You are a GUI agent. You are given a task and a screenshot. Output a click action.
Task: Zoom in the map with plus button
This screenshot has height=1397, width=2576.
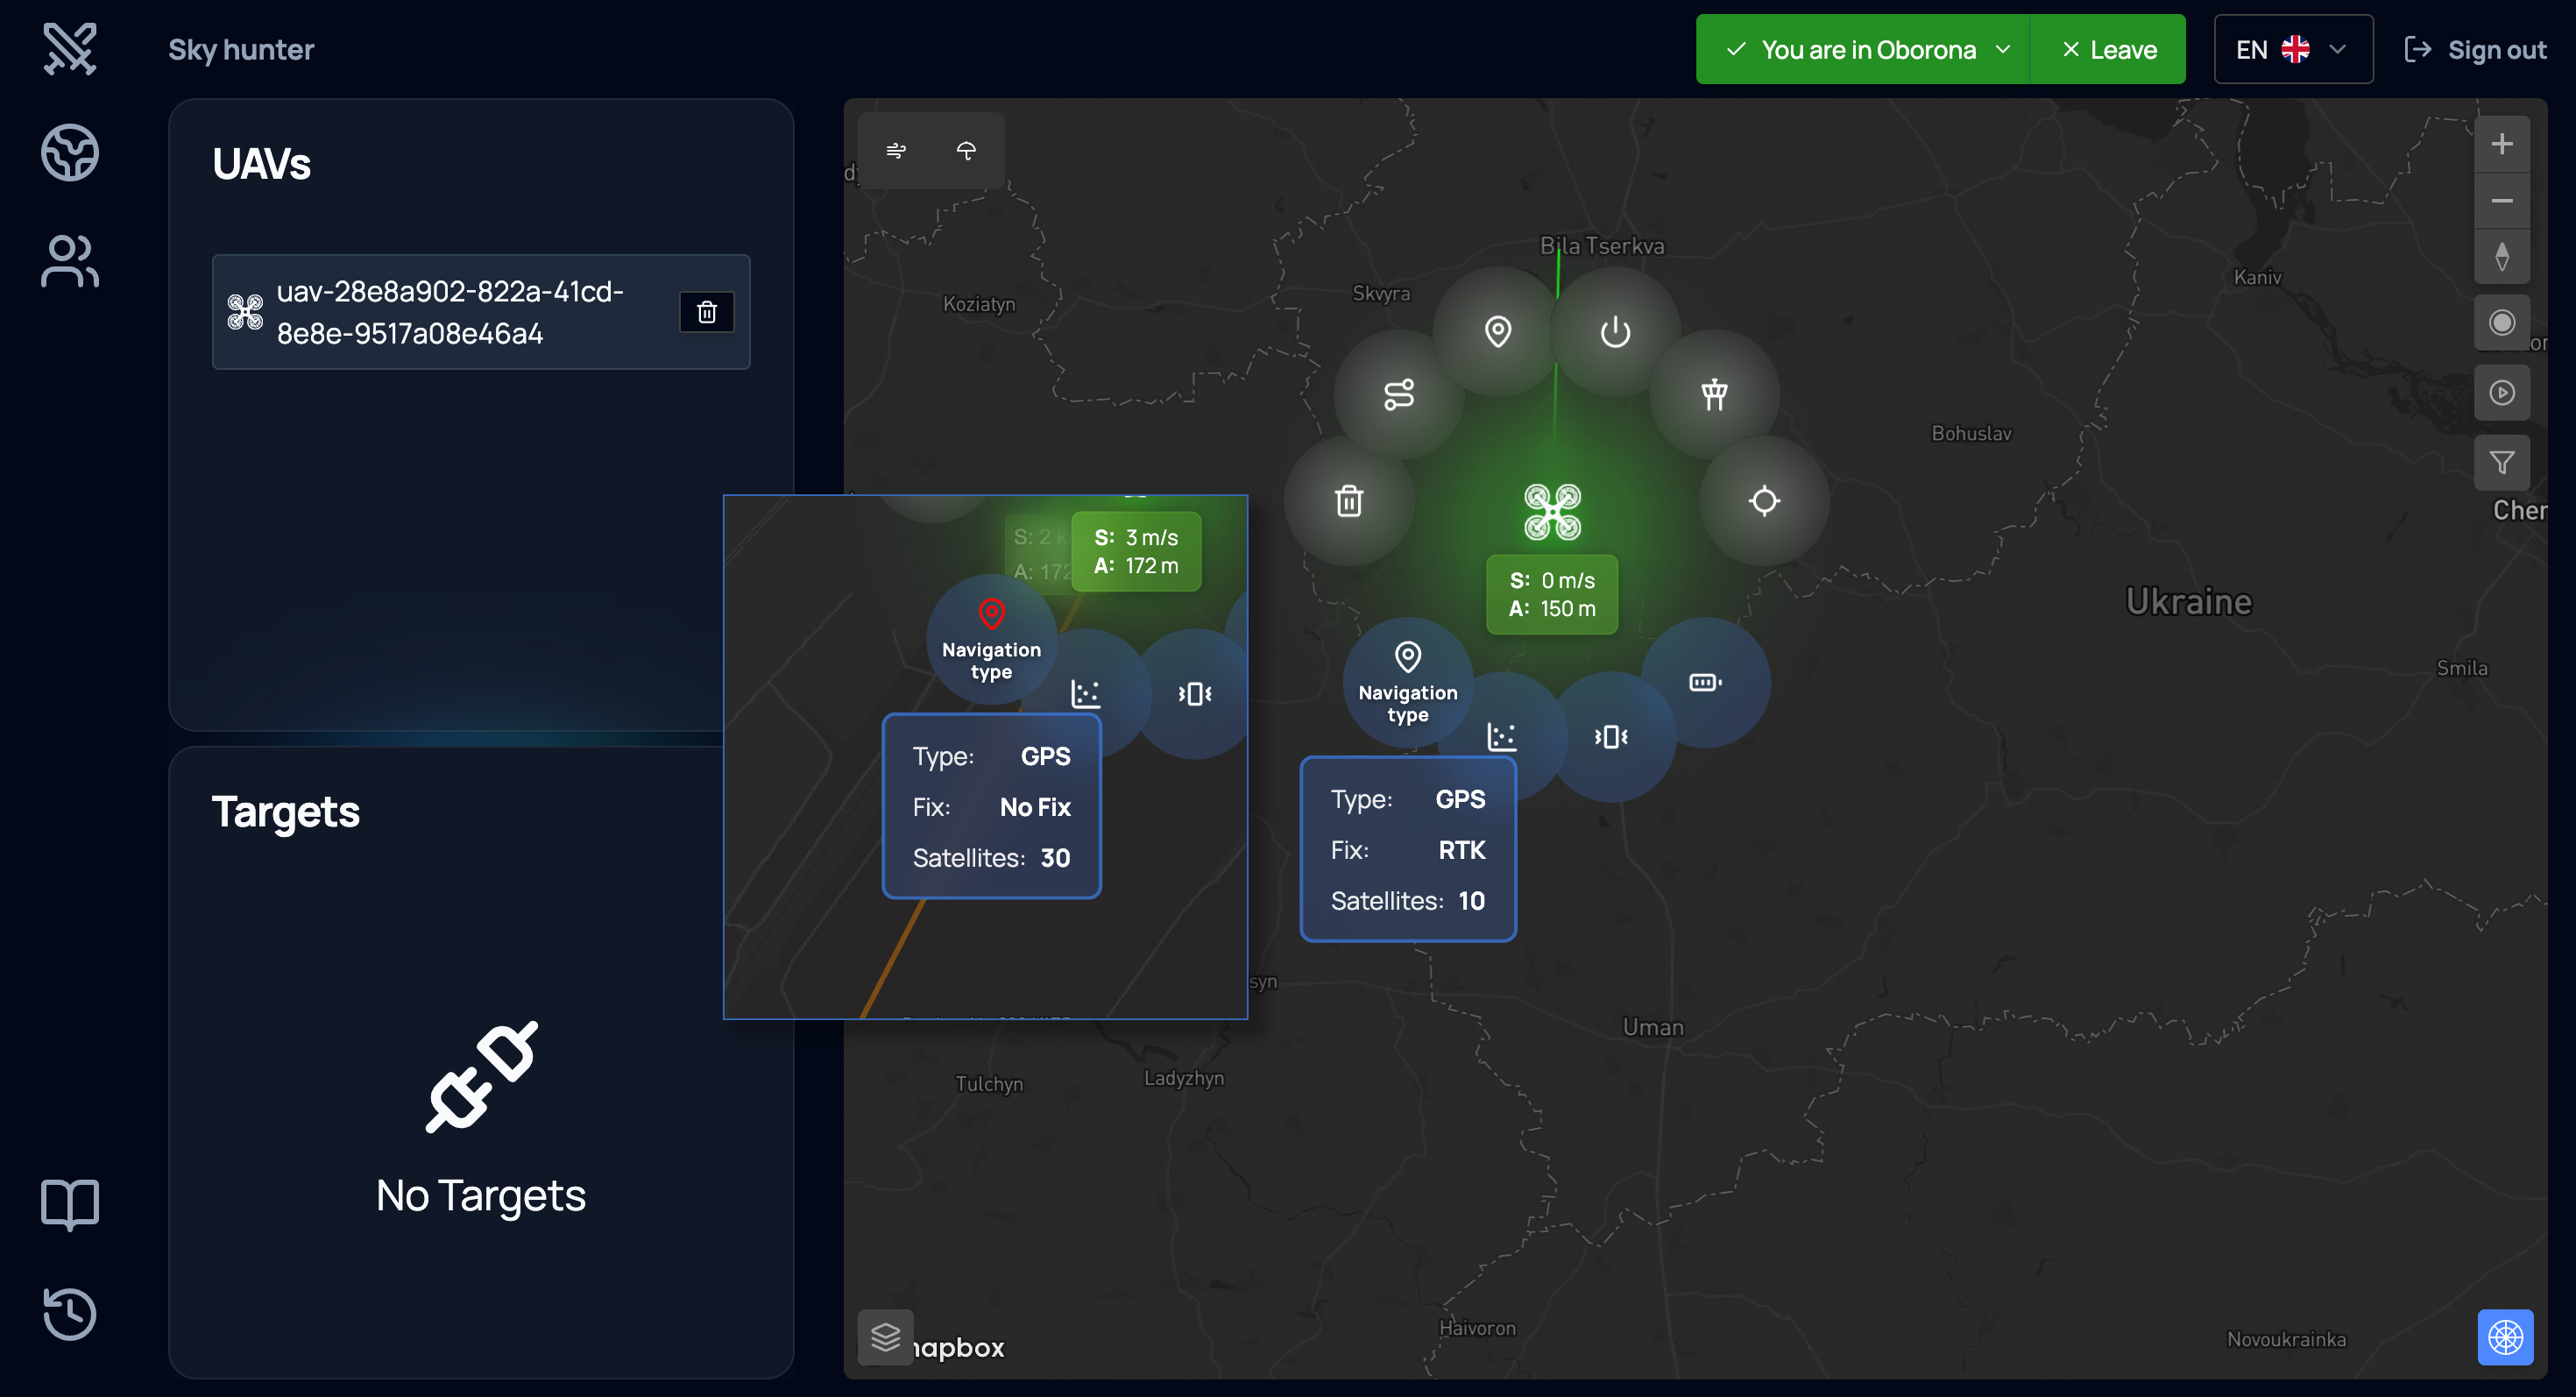(x=2501, y=144)
